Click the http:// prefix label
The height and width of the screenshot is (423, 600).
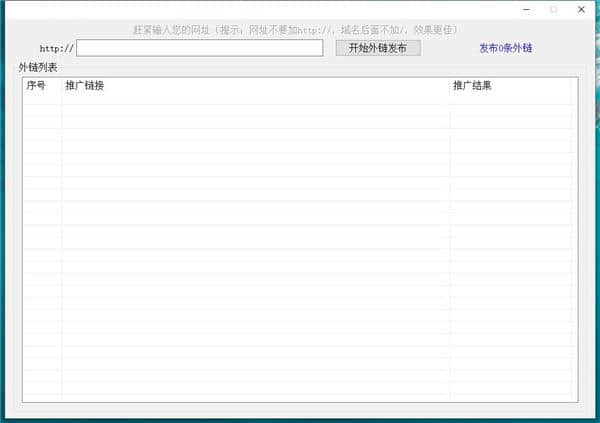tap(56, 48)
